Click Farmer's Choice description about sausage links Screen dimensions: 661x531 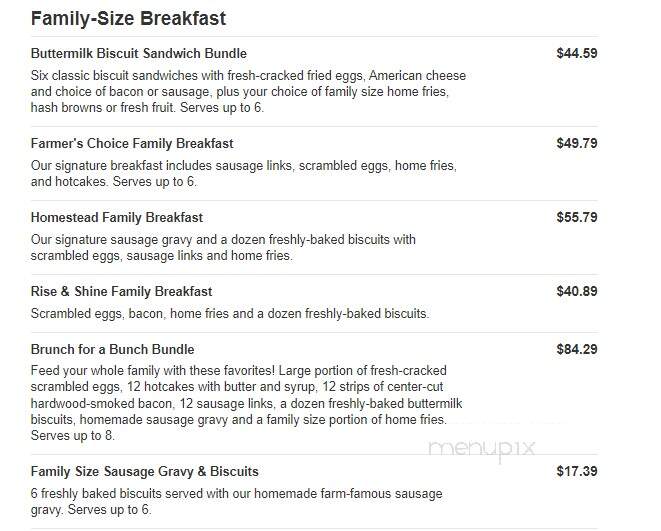coord(244,174)
